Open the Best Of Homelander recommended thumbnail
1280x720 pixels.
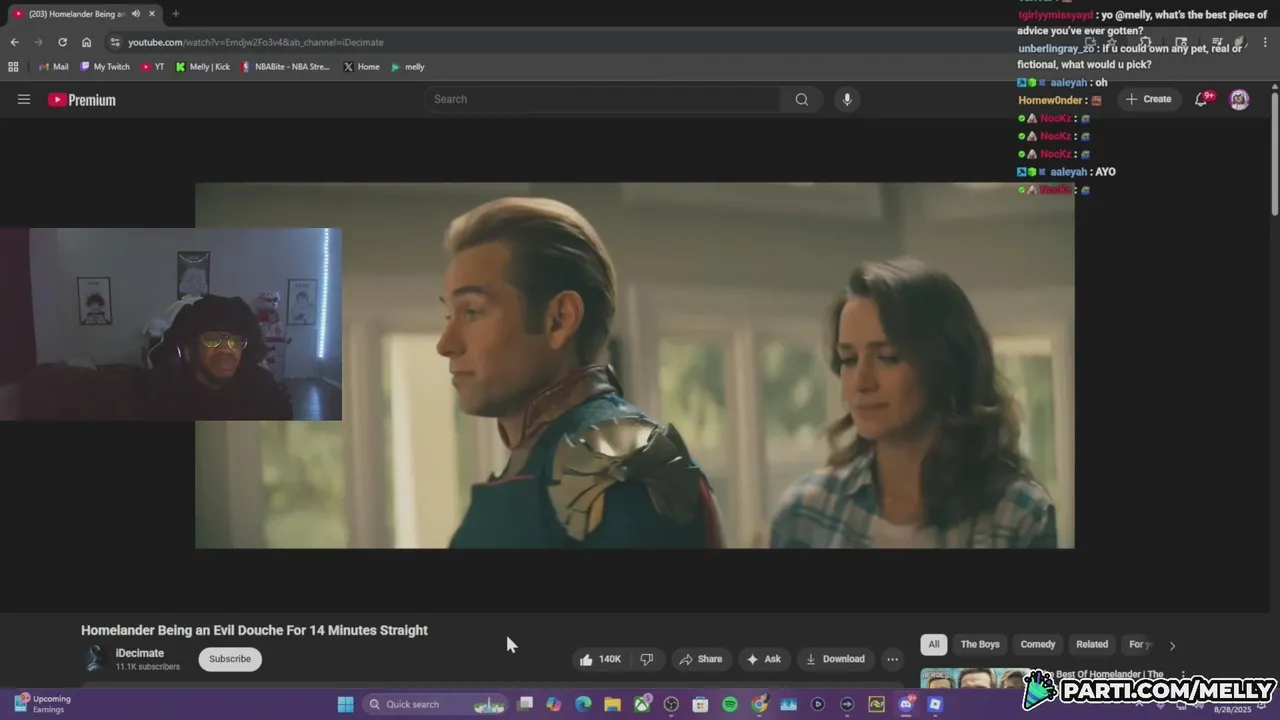tap(975, 680)
